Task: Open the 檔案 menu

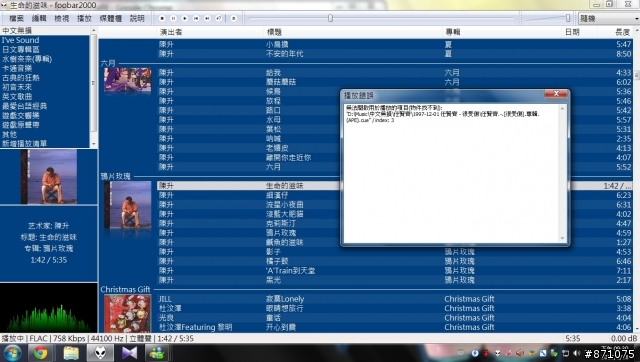Action: (16, 18)
